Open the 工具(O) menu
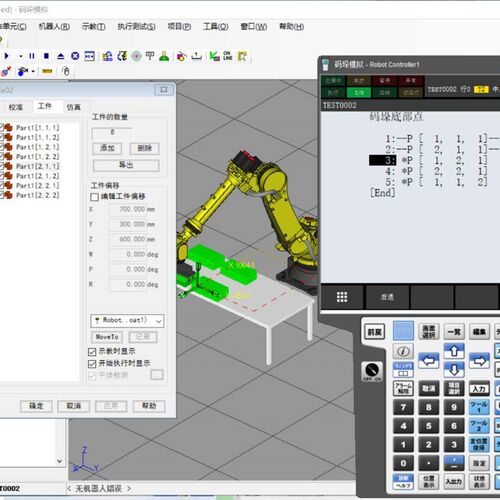Screen dimensions: 500x500 (x=216, y=26)
